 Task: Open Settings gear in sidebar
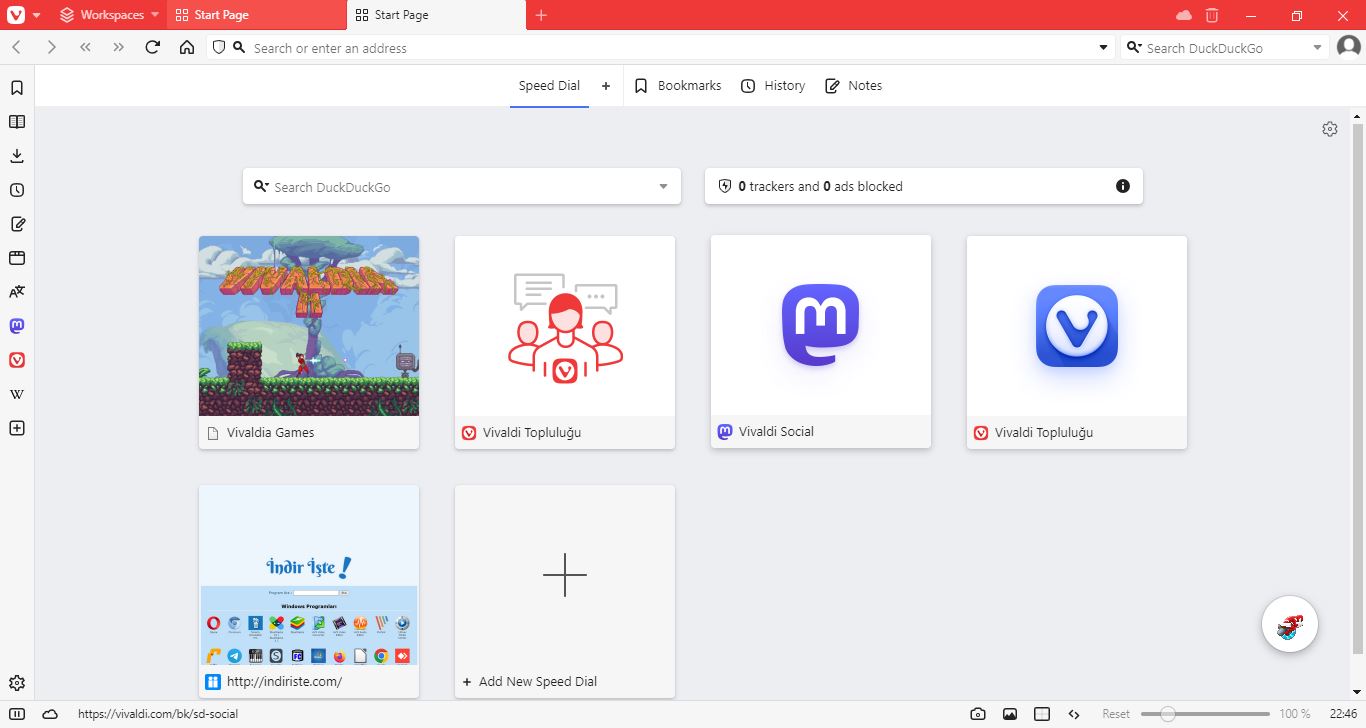tap(17, 684)
